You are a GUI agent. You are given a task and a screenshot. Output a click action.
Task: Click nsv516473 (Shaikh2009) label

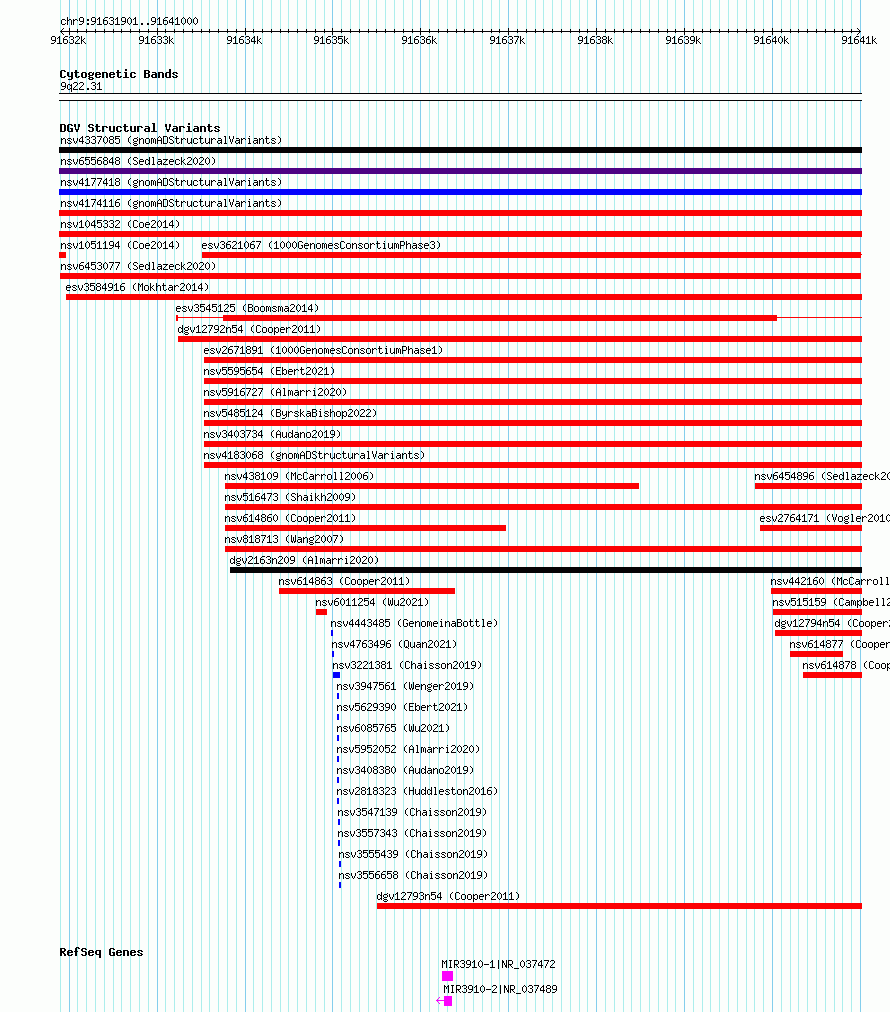coord(290,497)
